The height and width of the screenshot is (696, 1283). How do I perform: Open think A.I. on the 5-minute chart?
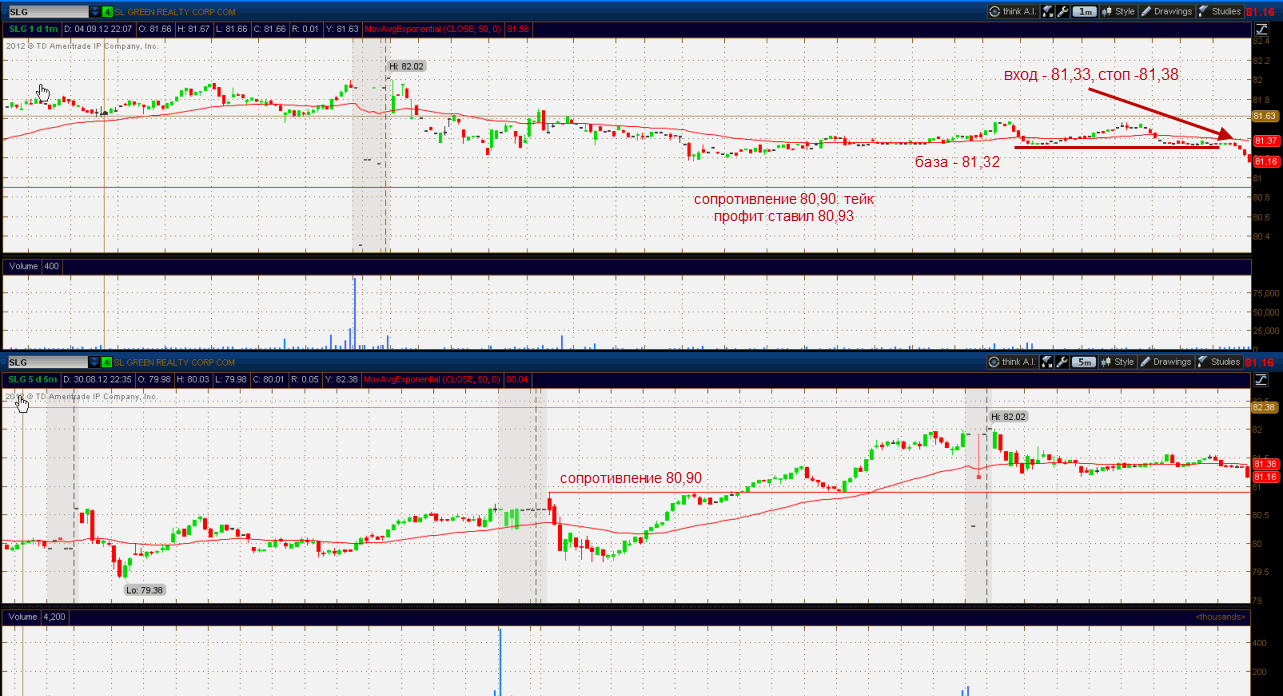coord(1011,361)
